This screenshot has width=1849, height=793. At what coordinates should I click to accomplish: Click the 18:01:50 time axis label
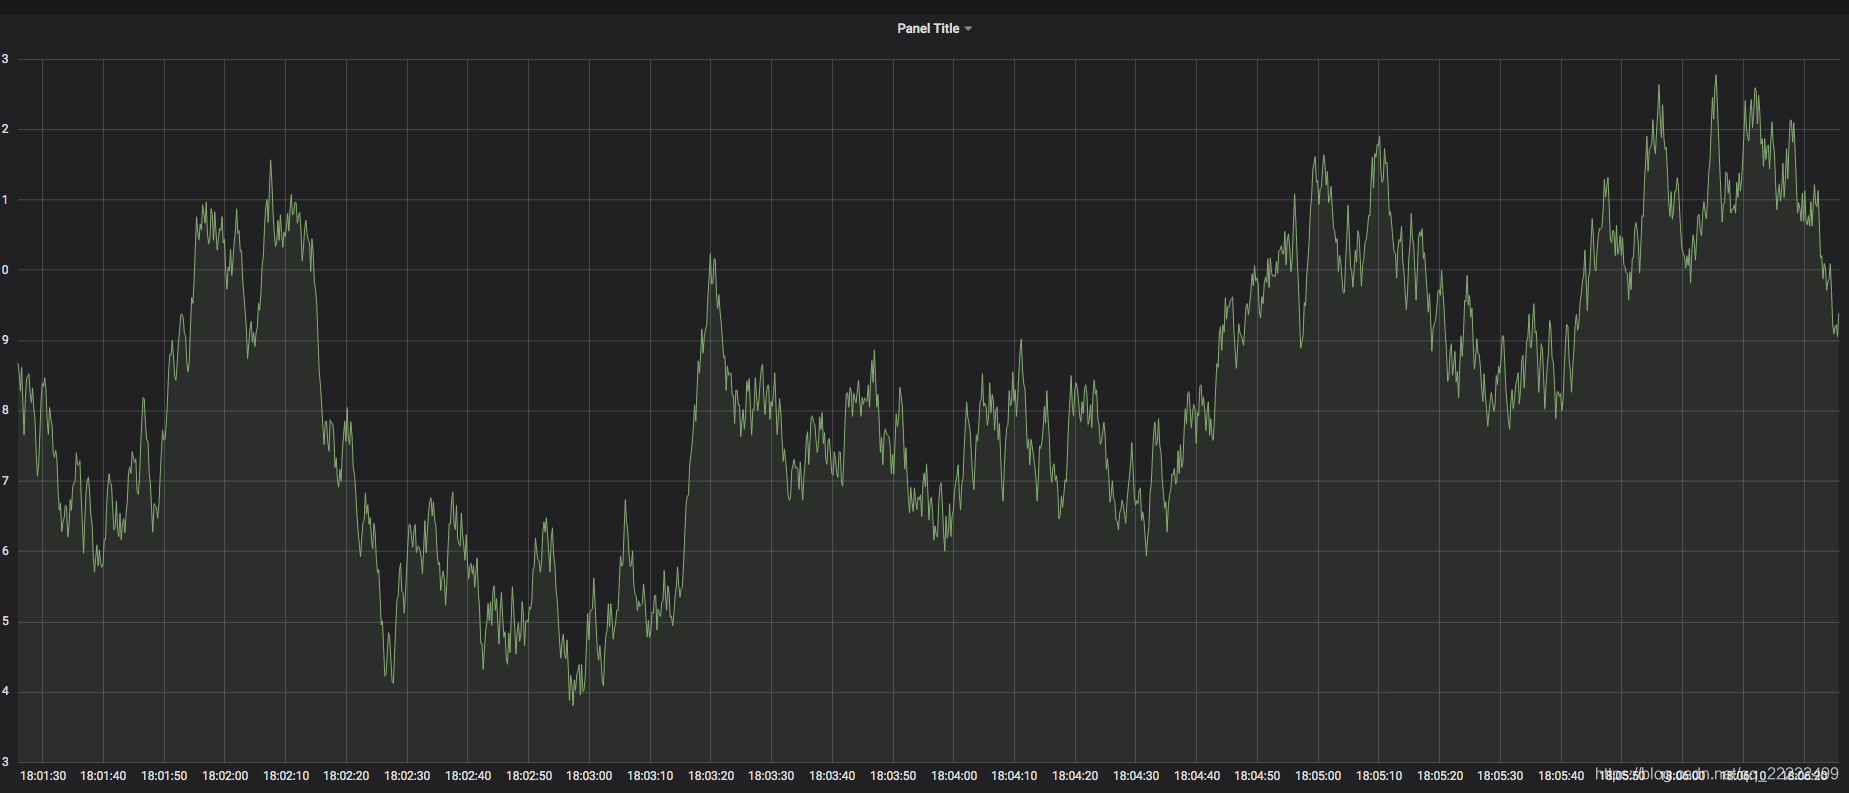164,776
